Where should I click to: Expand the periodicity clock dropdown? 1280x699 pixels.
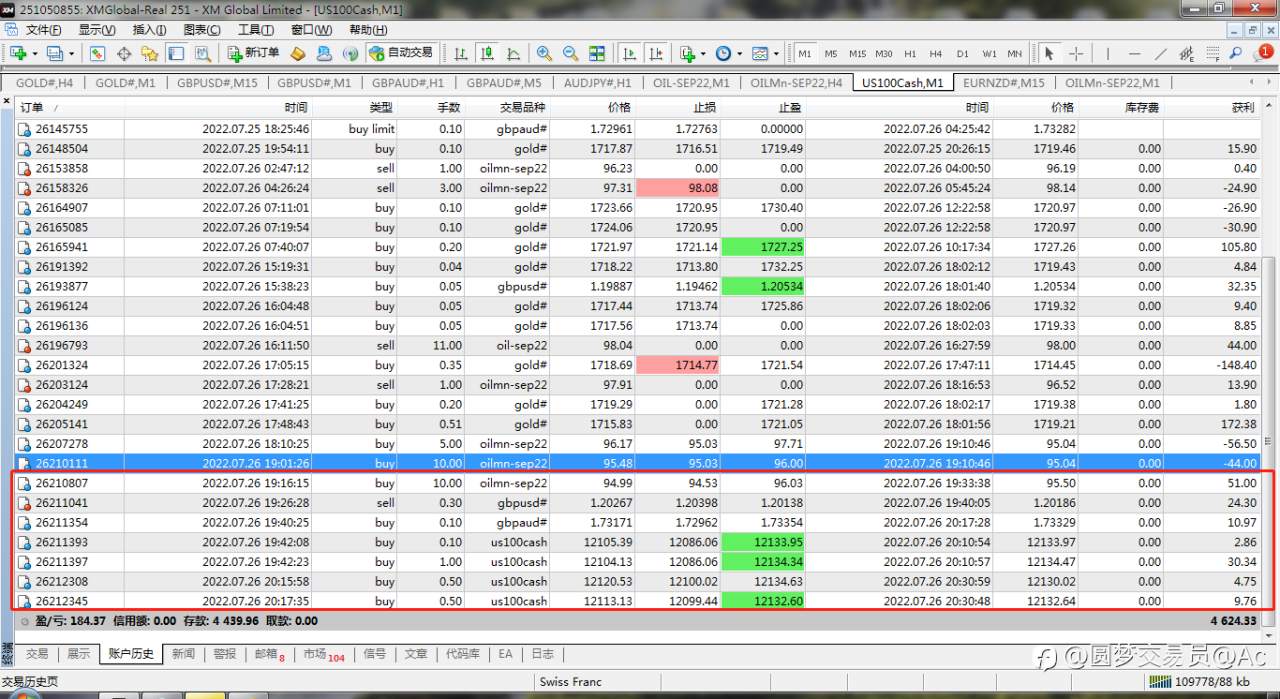[x=740, y=53]
